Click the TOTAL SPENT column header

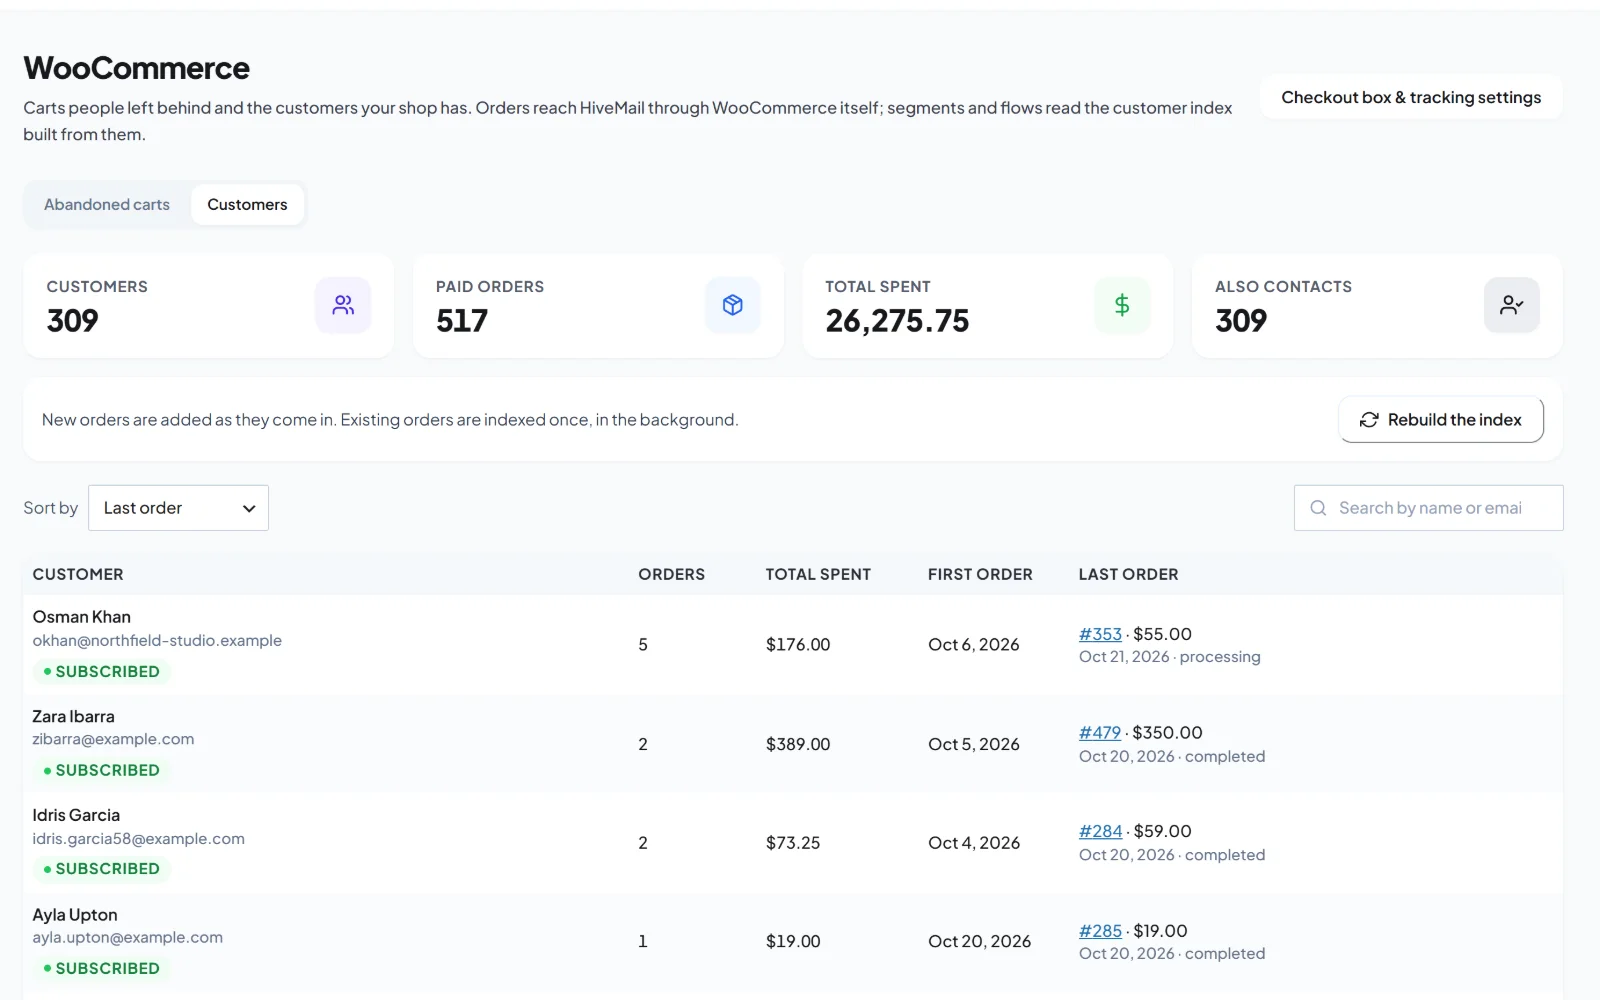(818, 575)
